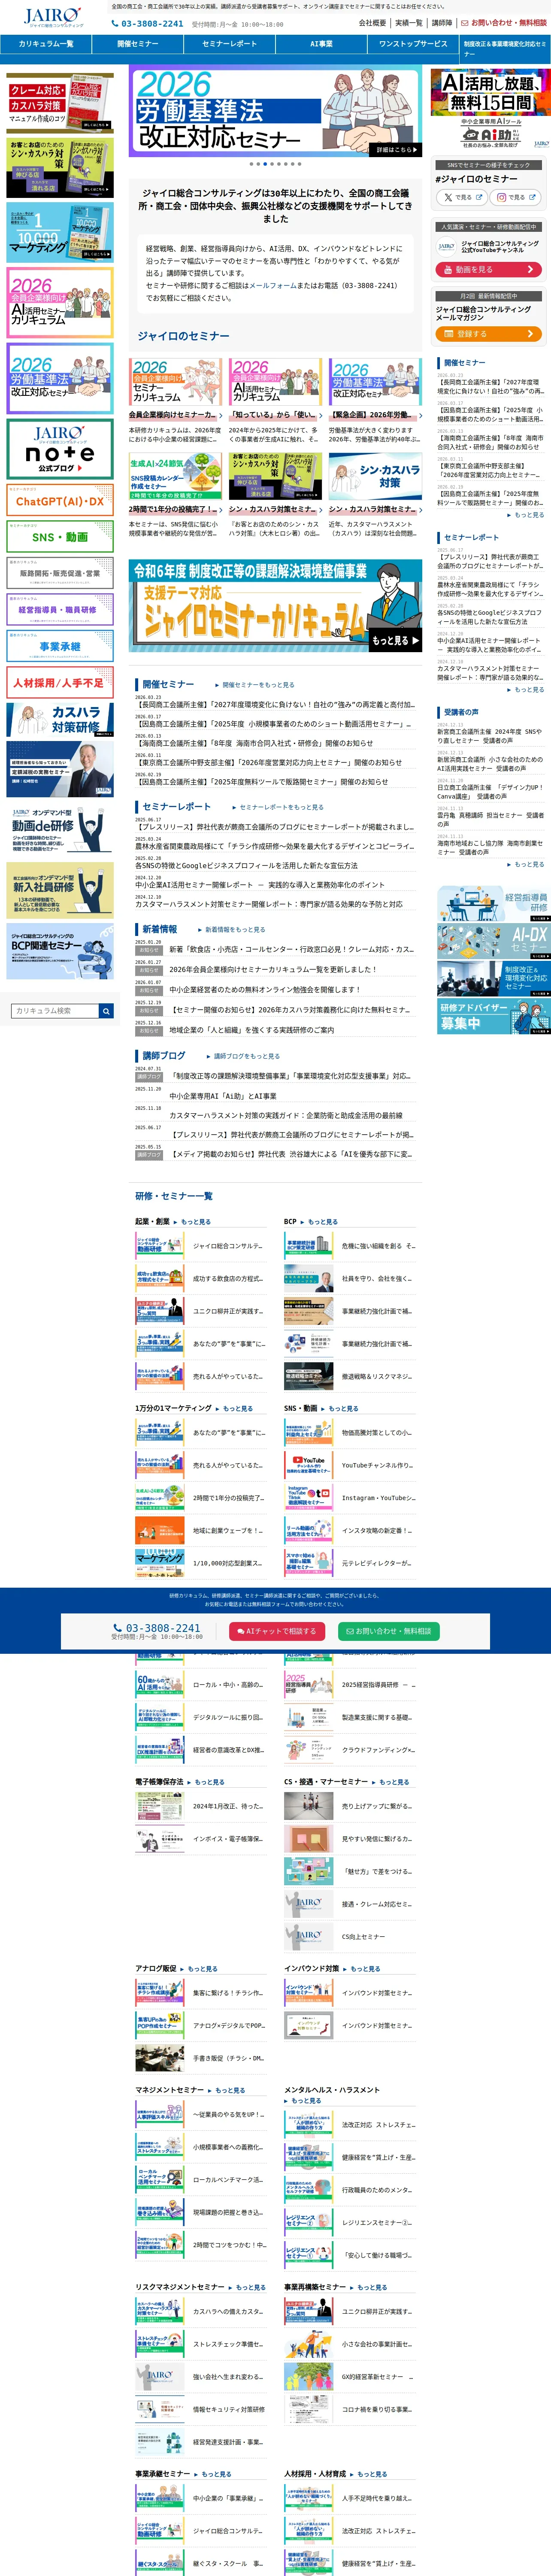Open the 情報セキュリティ対策研修 seminar item

point(200,2409)
